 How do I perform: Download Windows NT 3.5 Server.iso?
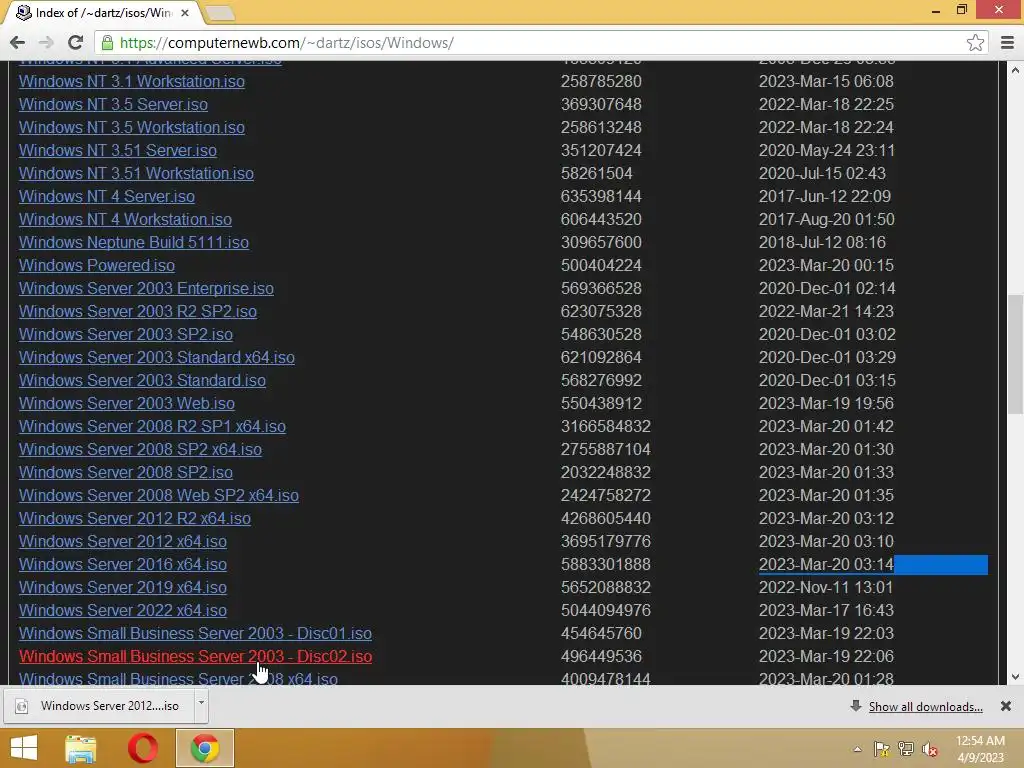click(x=113, y=104)
